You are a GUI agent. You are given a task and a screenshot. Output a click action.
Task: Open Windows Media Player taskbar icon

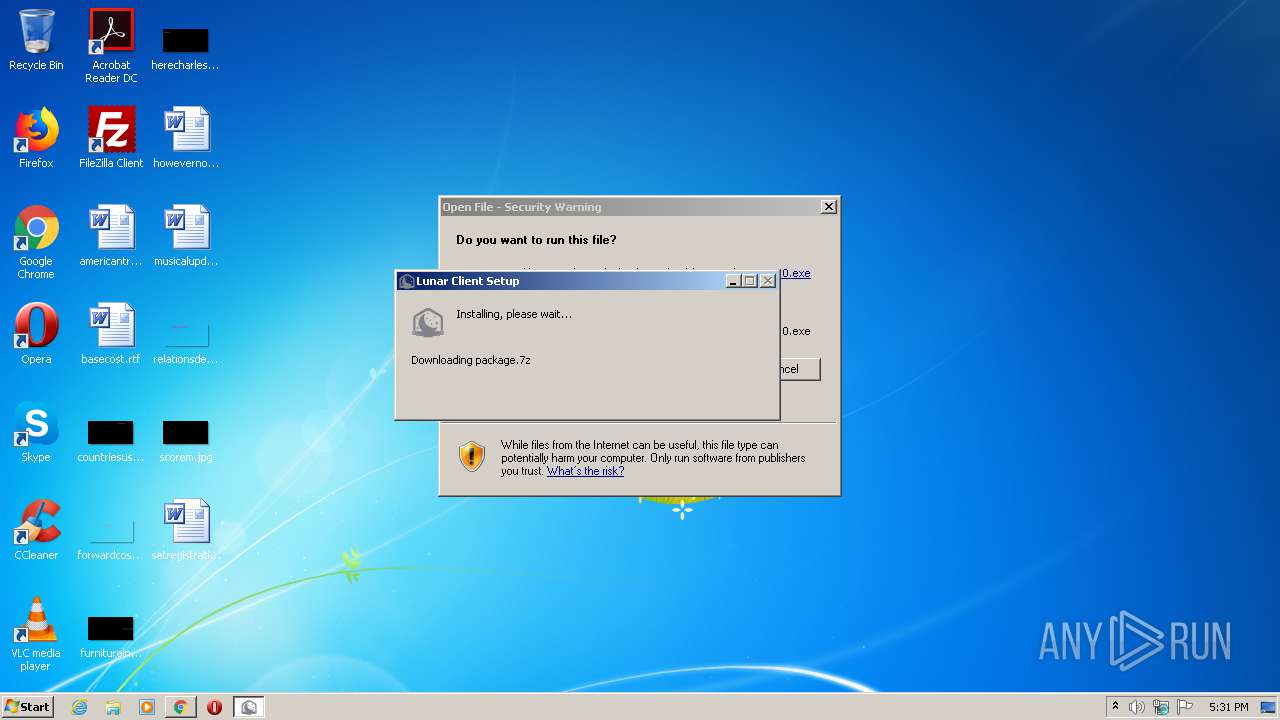pos(147,707)
